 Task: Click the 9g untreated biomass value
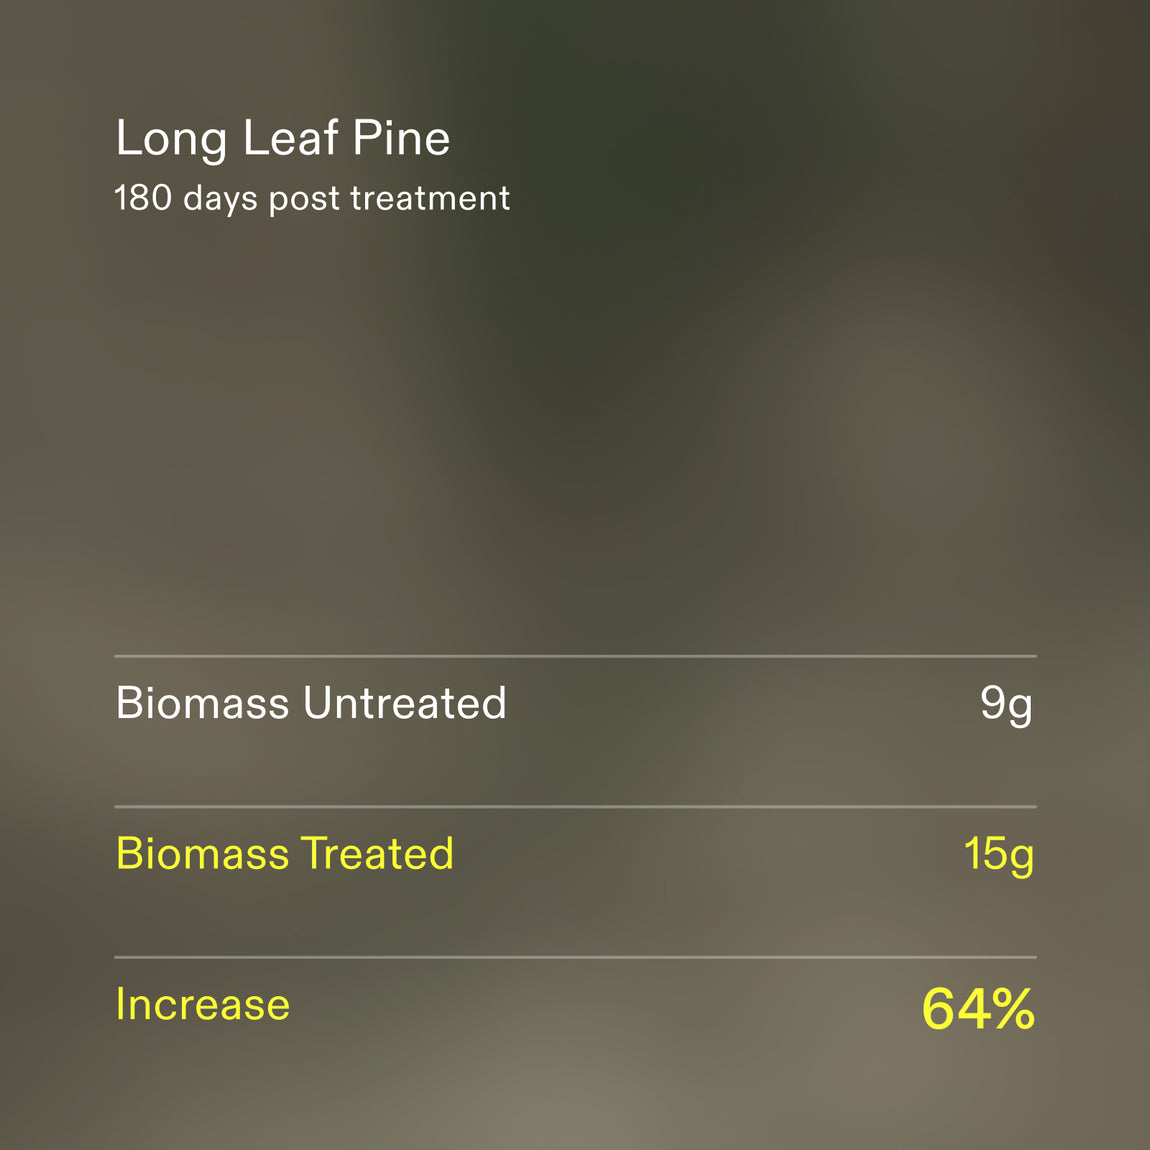[x=1006, y=706]
